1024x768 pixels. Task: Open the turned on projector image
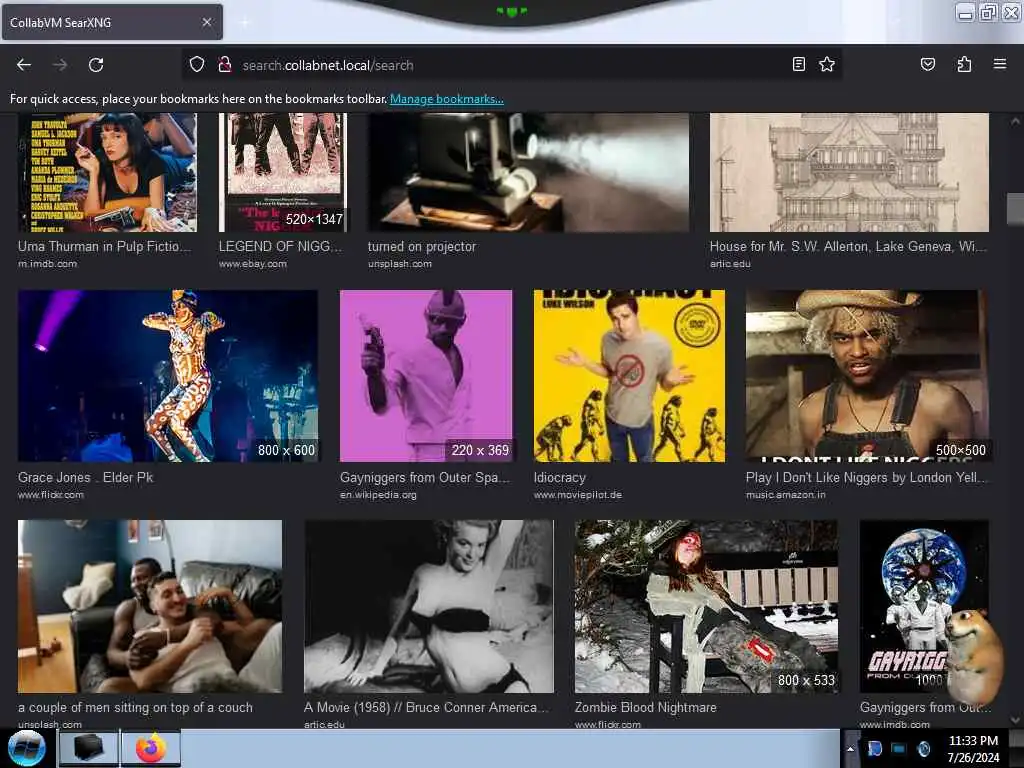coord(528,172)
